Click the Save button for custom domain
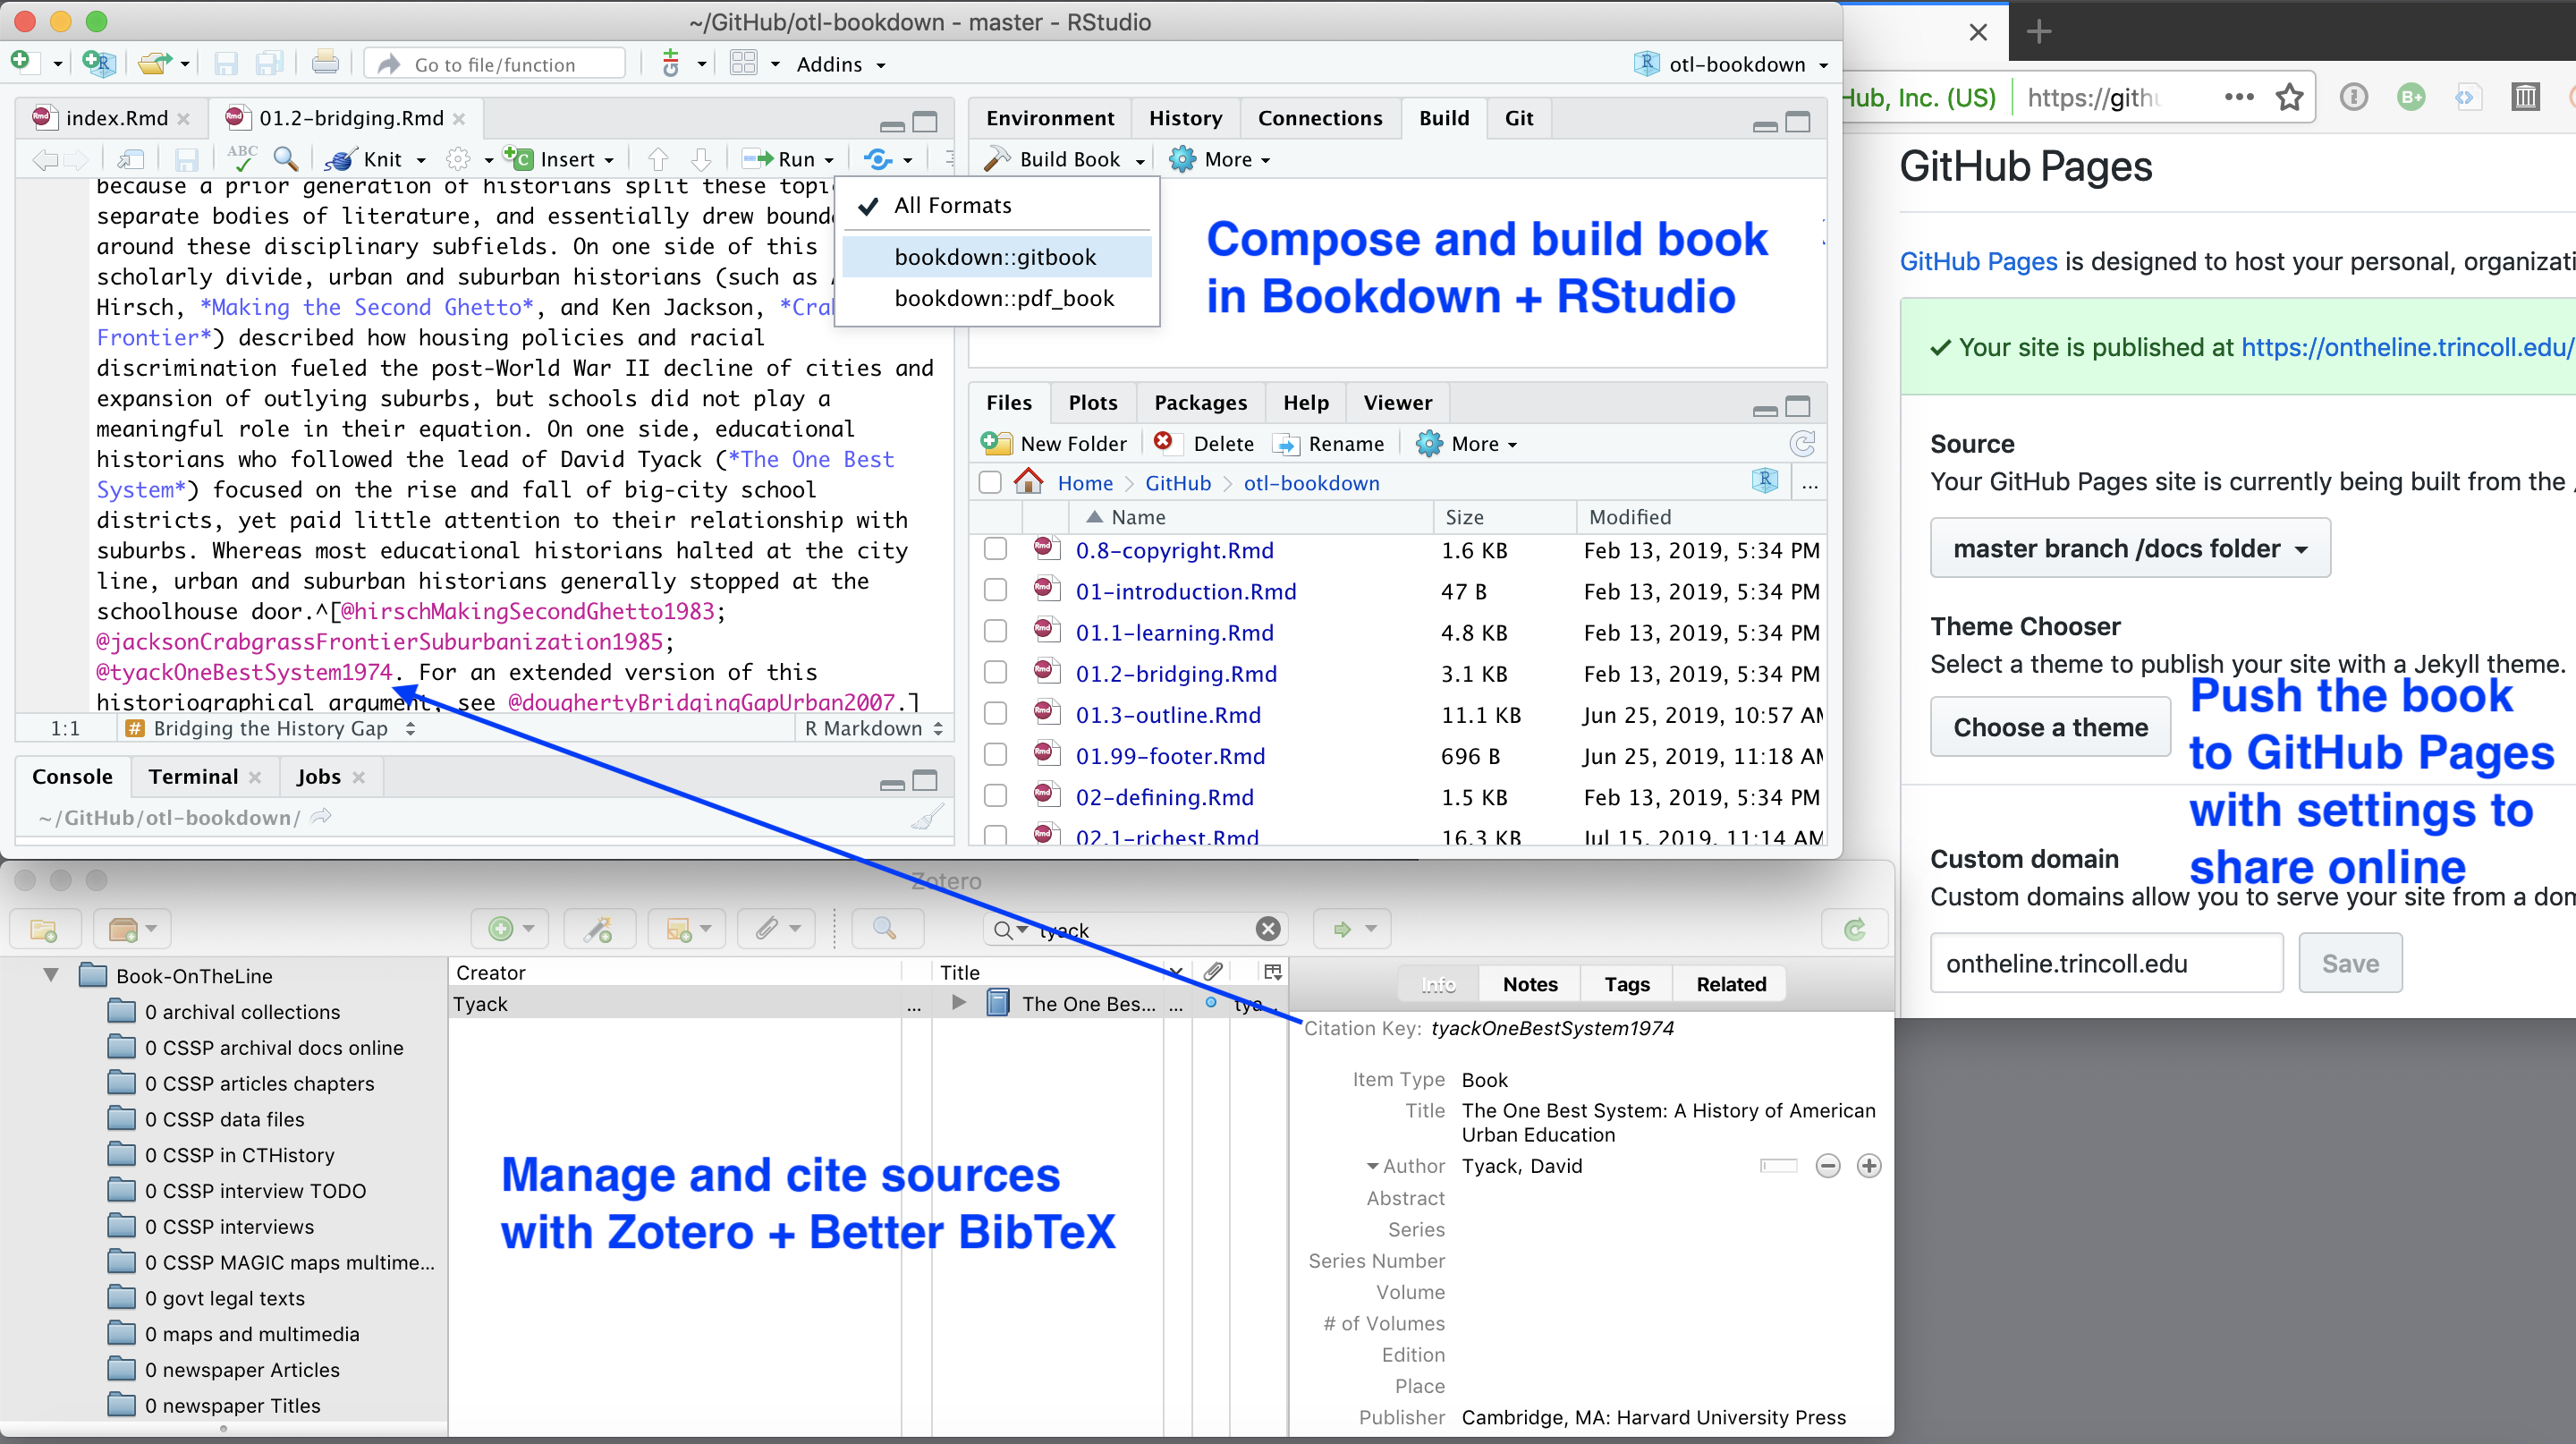Image resolution: width=2576 pixels, height=1444 pixels. (x=2350, y=963)
